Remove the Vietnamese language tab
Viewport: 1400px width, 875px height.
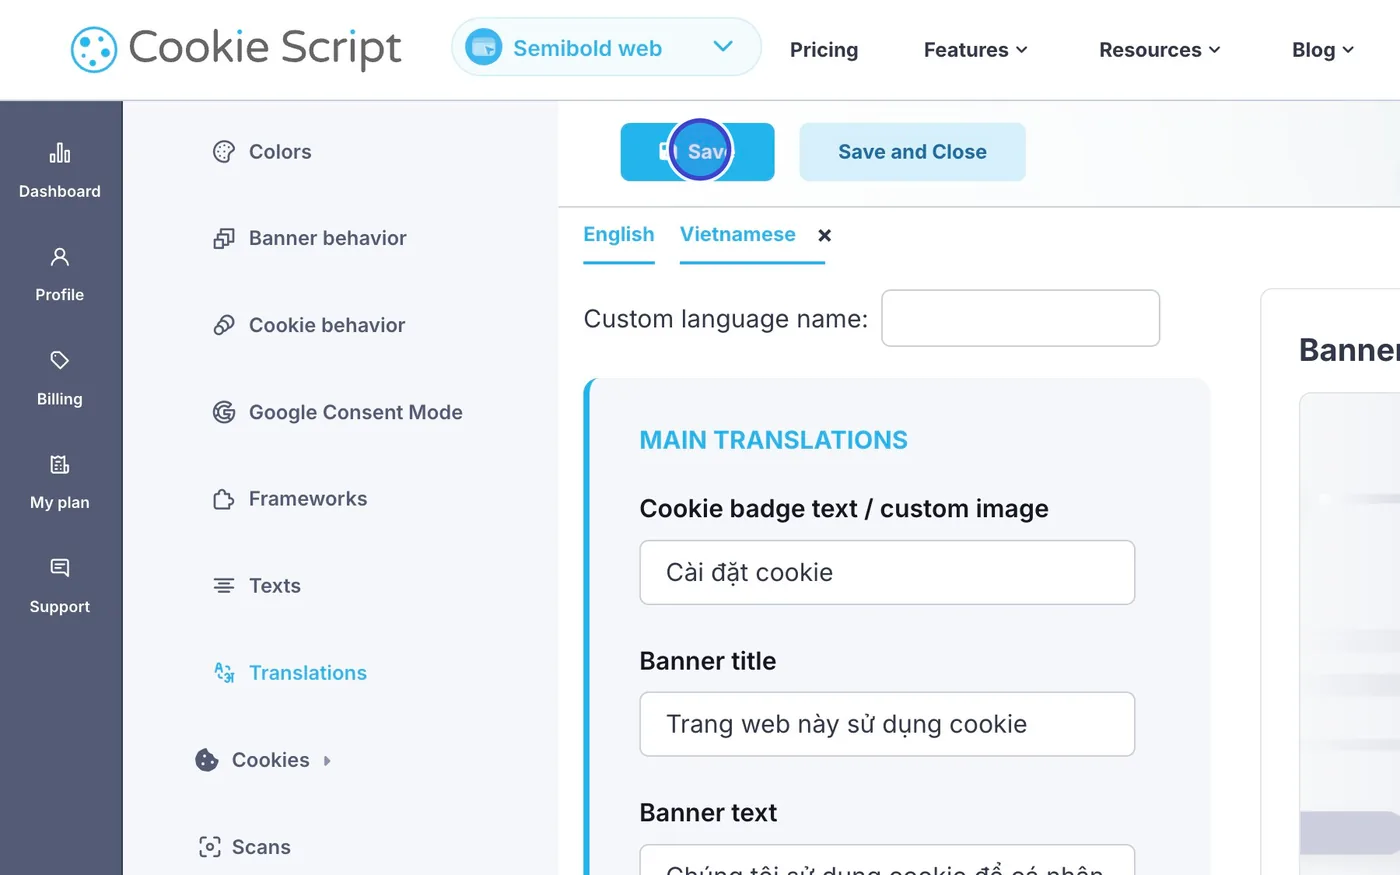tap(824, 235)
